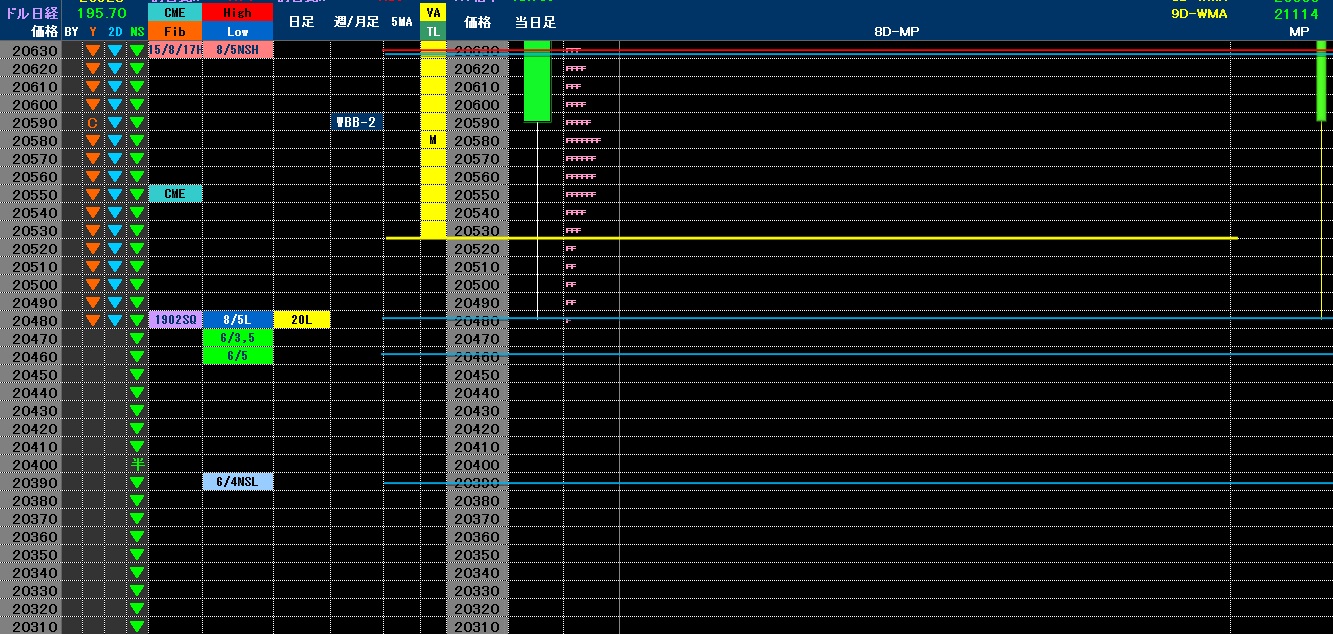Click the orange Y triangle in row 20630
The height and width of the screenshot is (634, 1333).
tap(93, 50)
